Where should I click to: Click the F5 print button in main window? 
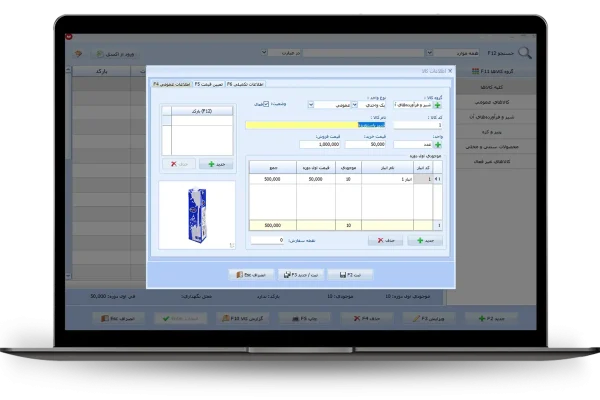click(x=305, y=318)
